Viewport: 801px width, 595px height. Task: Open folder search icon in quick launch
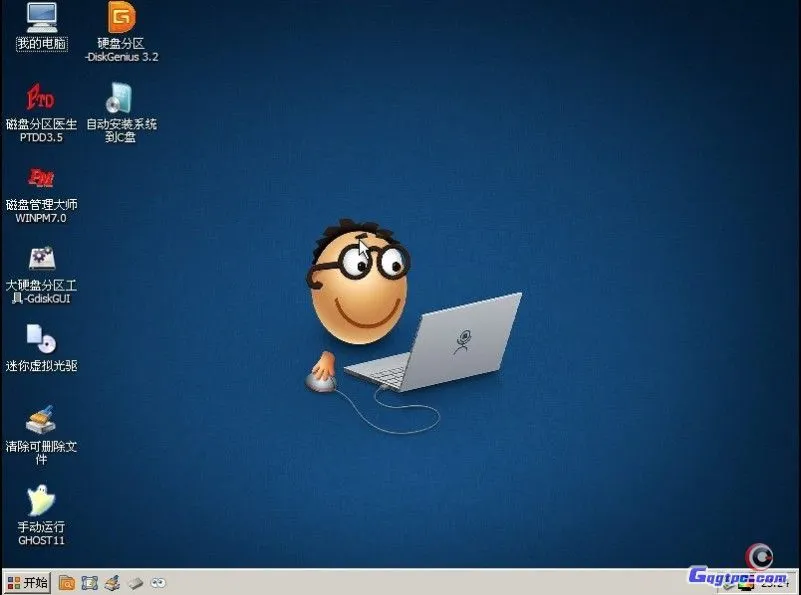[67, 582]
